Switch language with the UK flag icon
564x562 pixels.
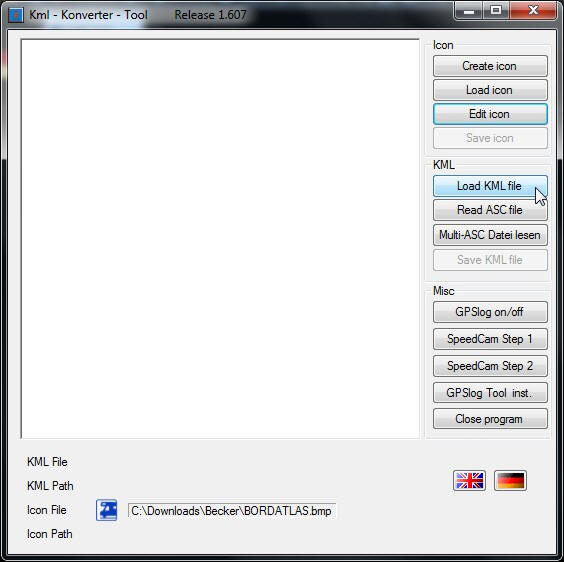469,480
